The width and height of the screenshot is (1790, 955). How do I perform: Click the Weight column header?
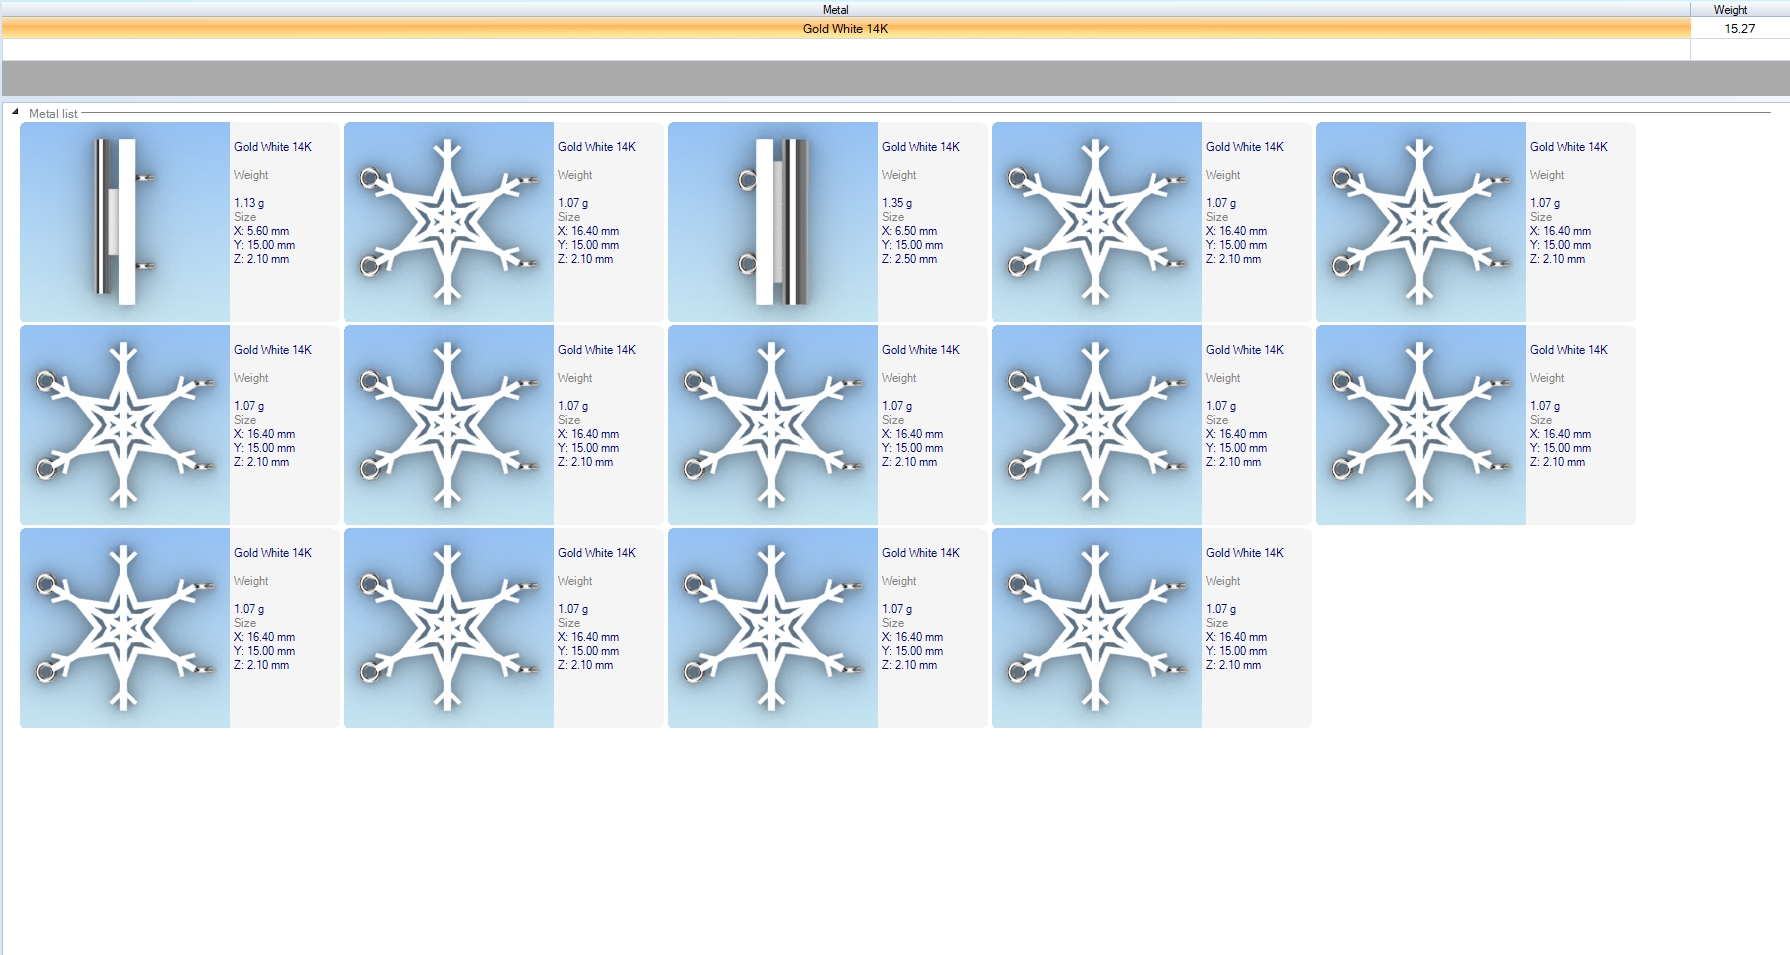[1730, 9]
